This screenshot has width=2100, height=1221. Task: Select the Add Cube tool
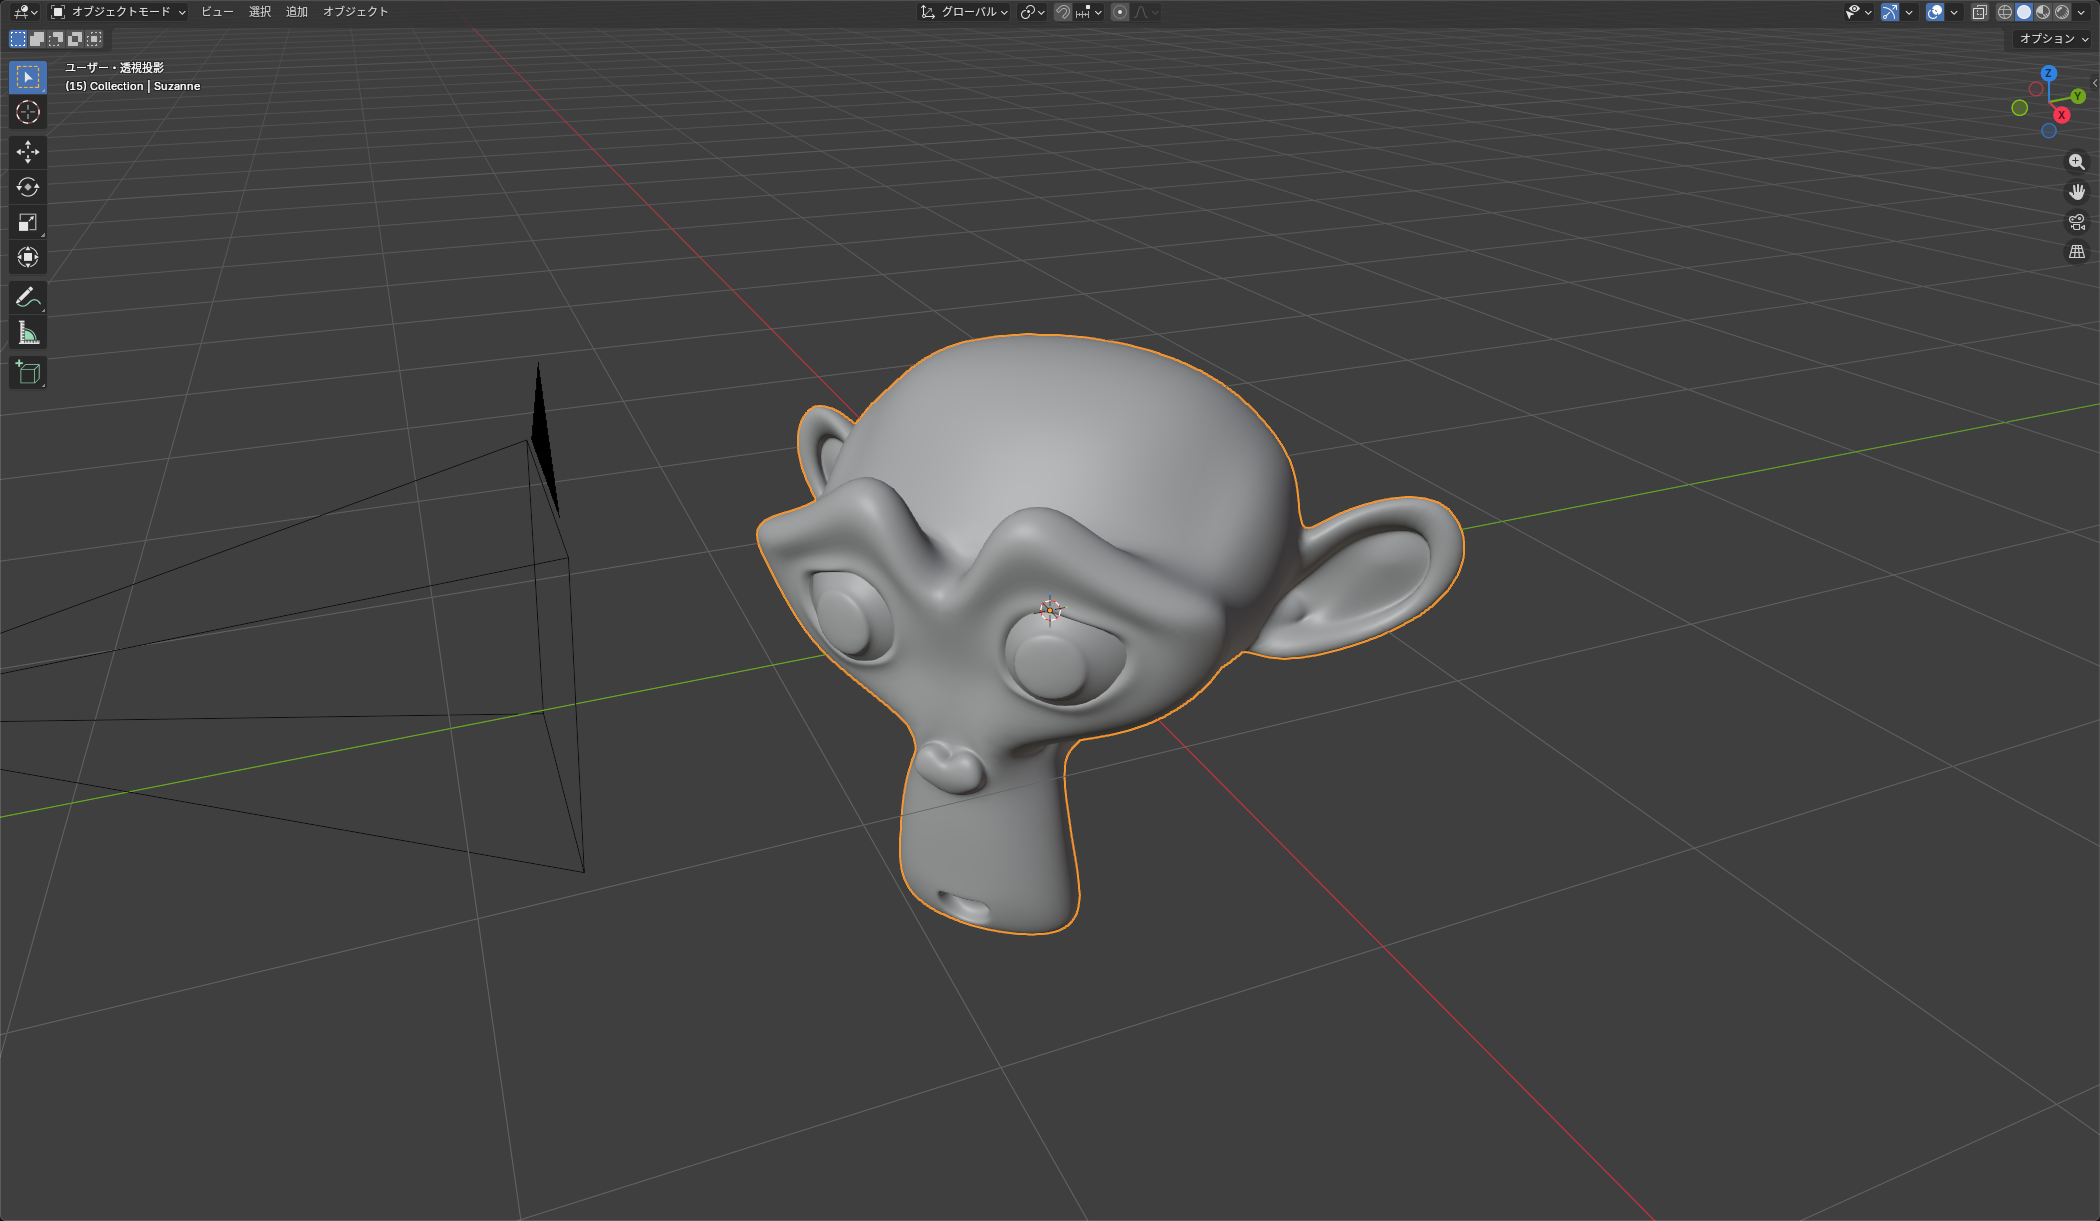coord(28,373)
